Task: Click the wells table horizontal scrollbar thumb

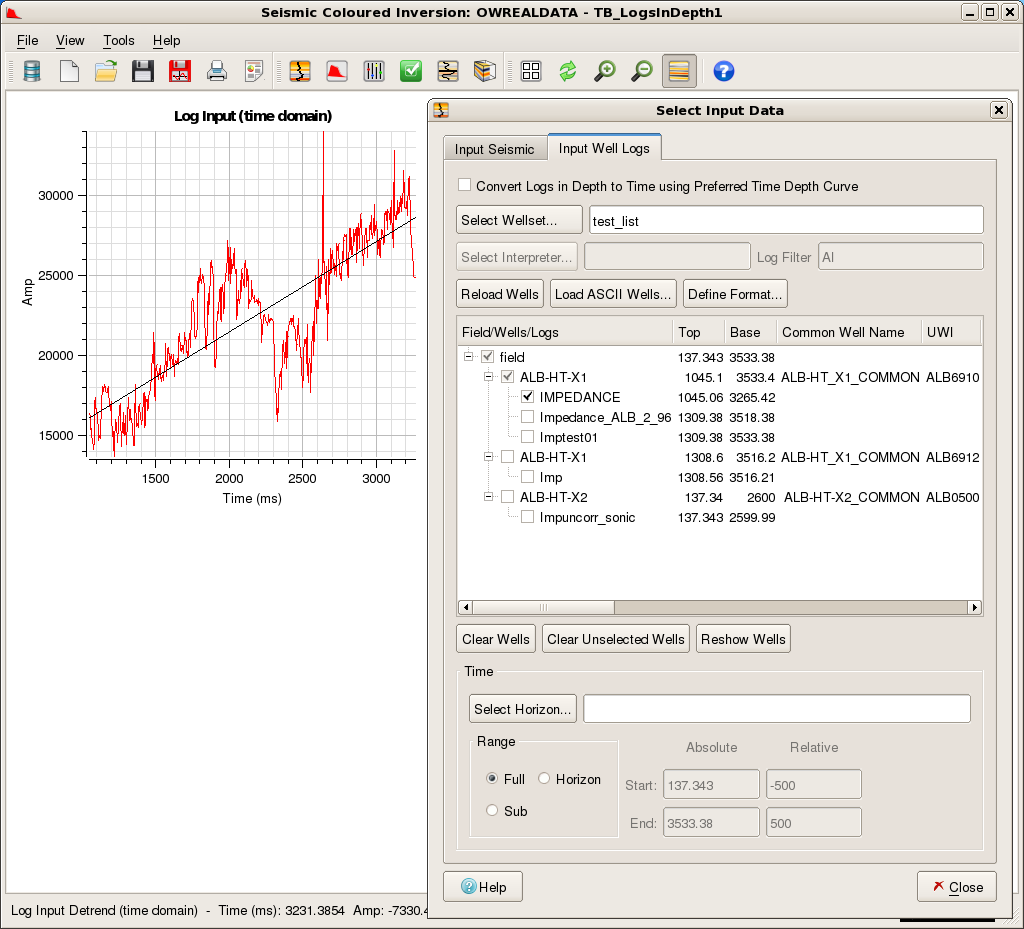Action: point(543,607)
